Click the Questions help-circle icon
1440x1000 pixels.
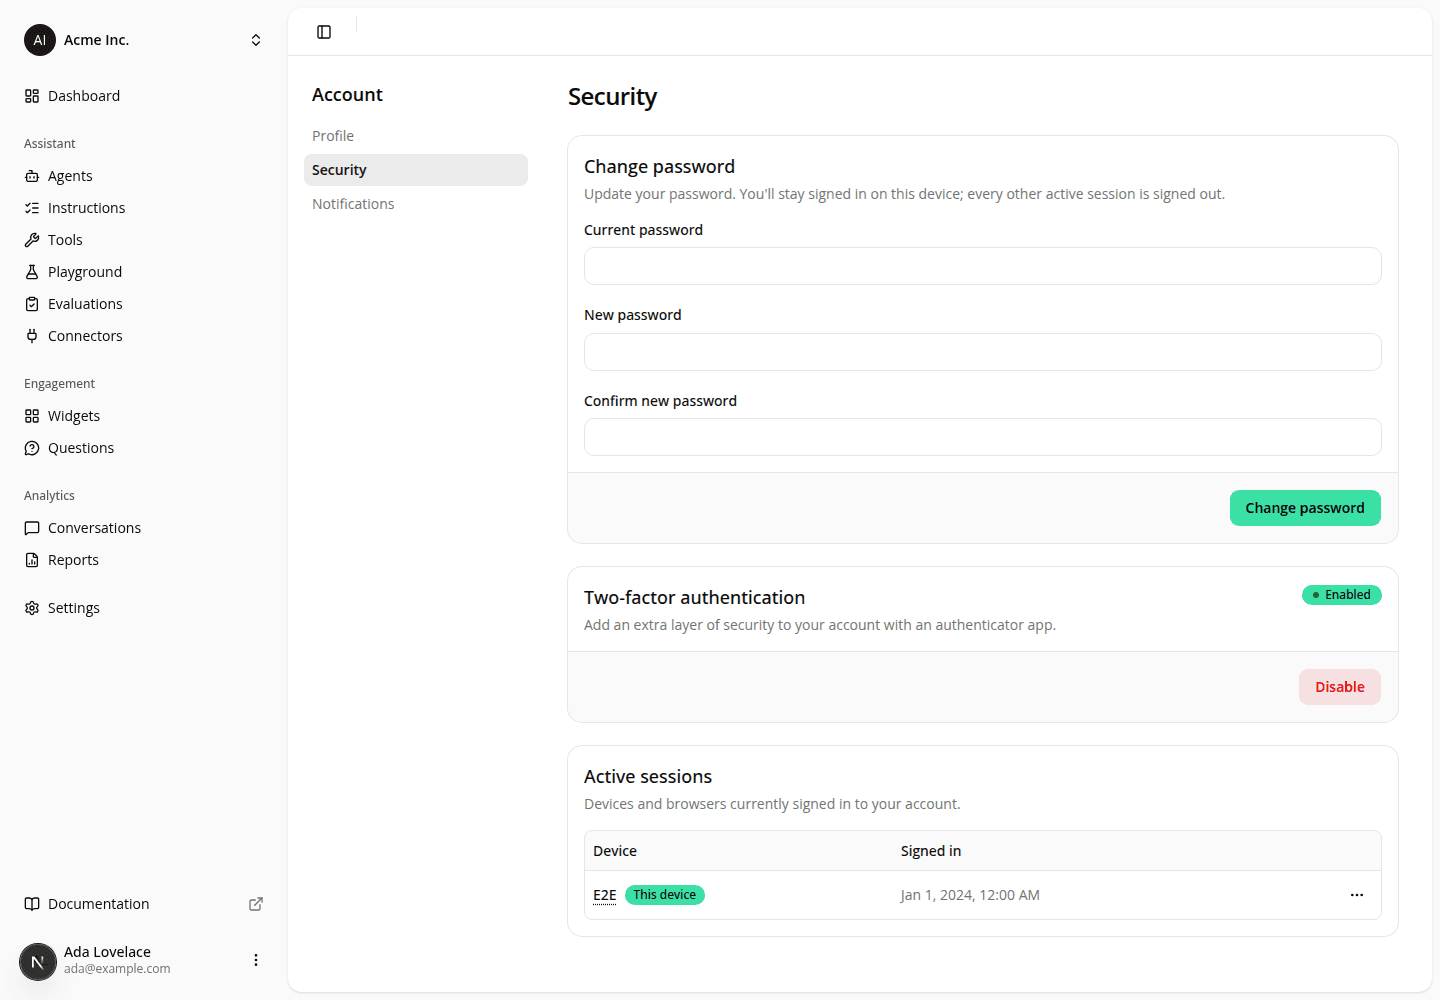32,448
